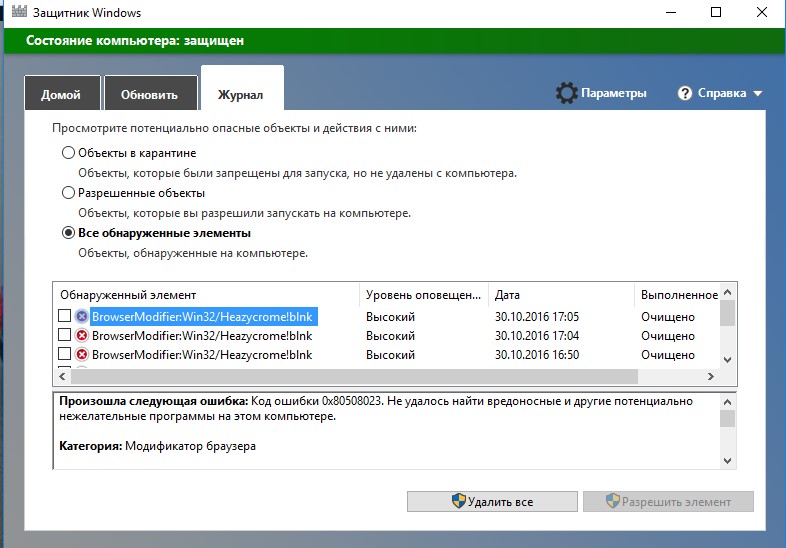Viewport: 786px width, 548px height.
Task: Select the Объекты в карантине radio button
Action: tap(68, 153)
